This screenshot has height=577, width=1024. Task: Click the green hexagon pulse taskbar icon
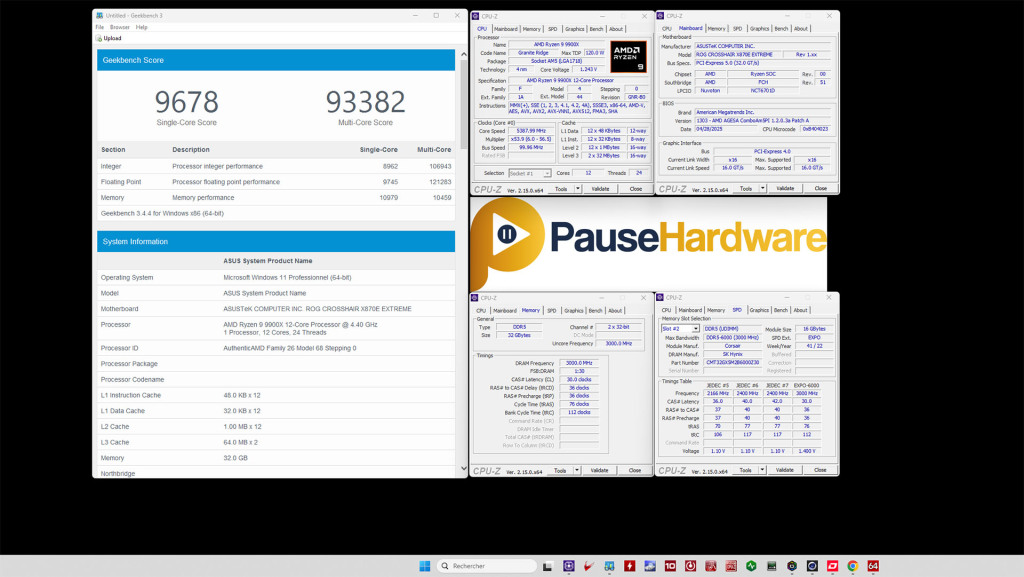(x=751, y=566)
